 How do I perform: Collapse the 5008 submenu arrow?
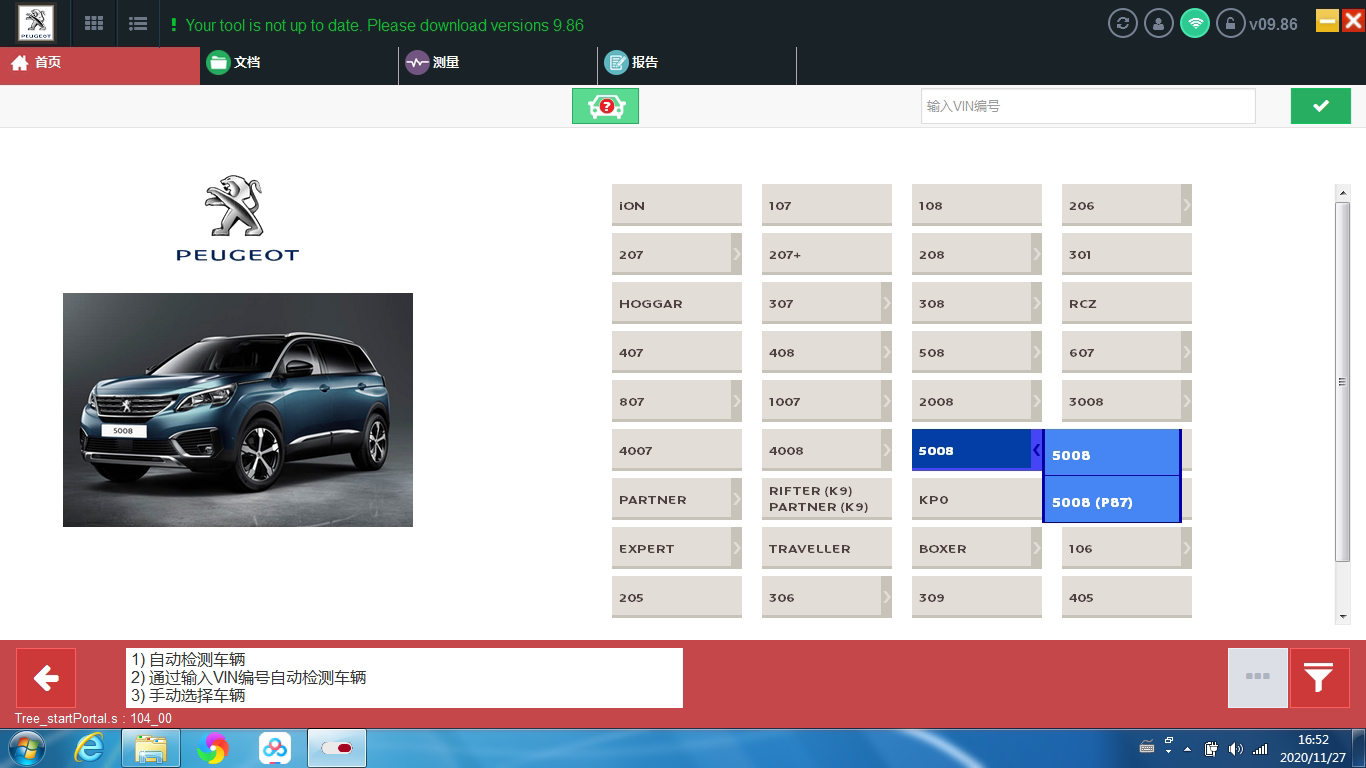(1036, 450)
